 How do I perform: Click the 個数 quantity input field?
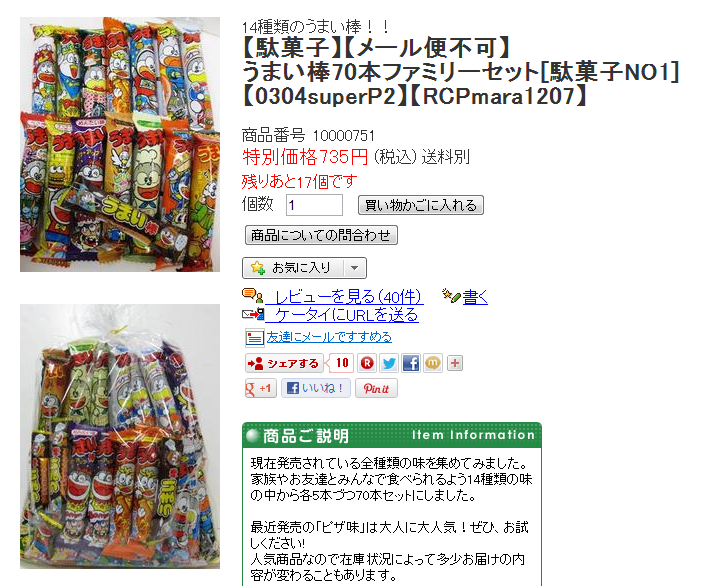[314, 205]
